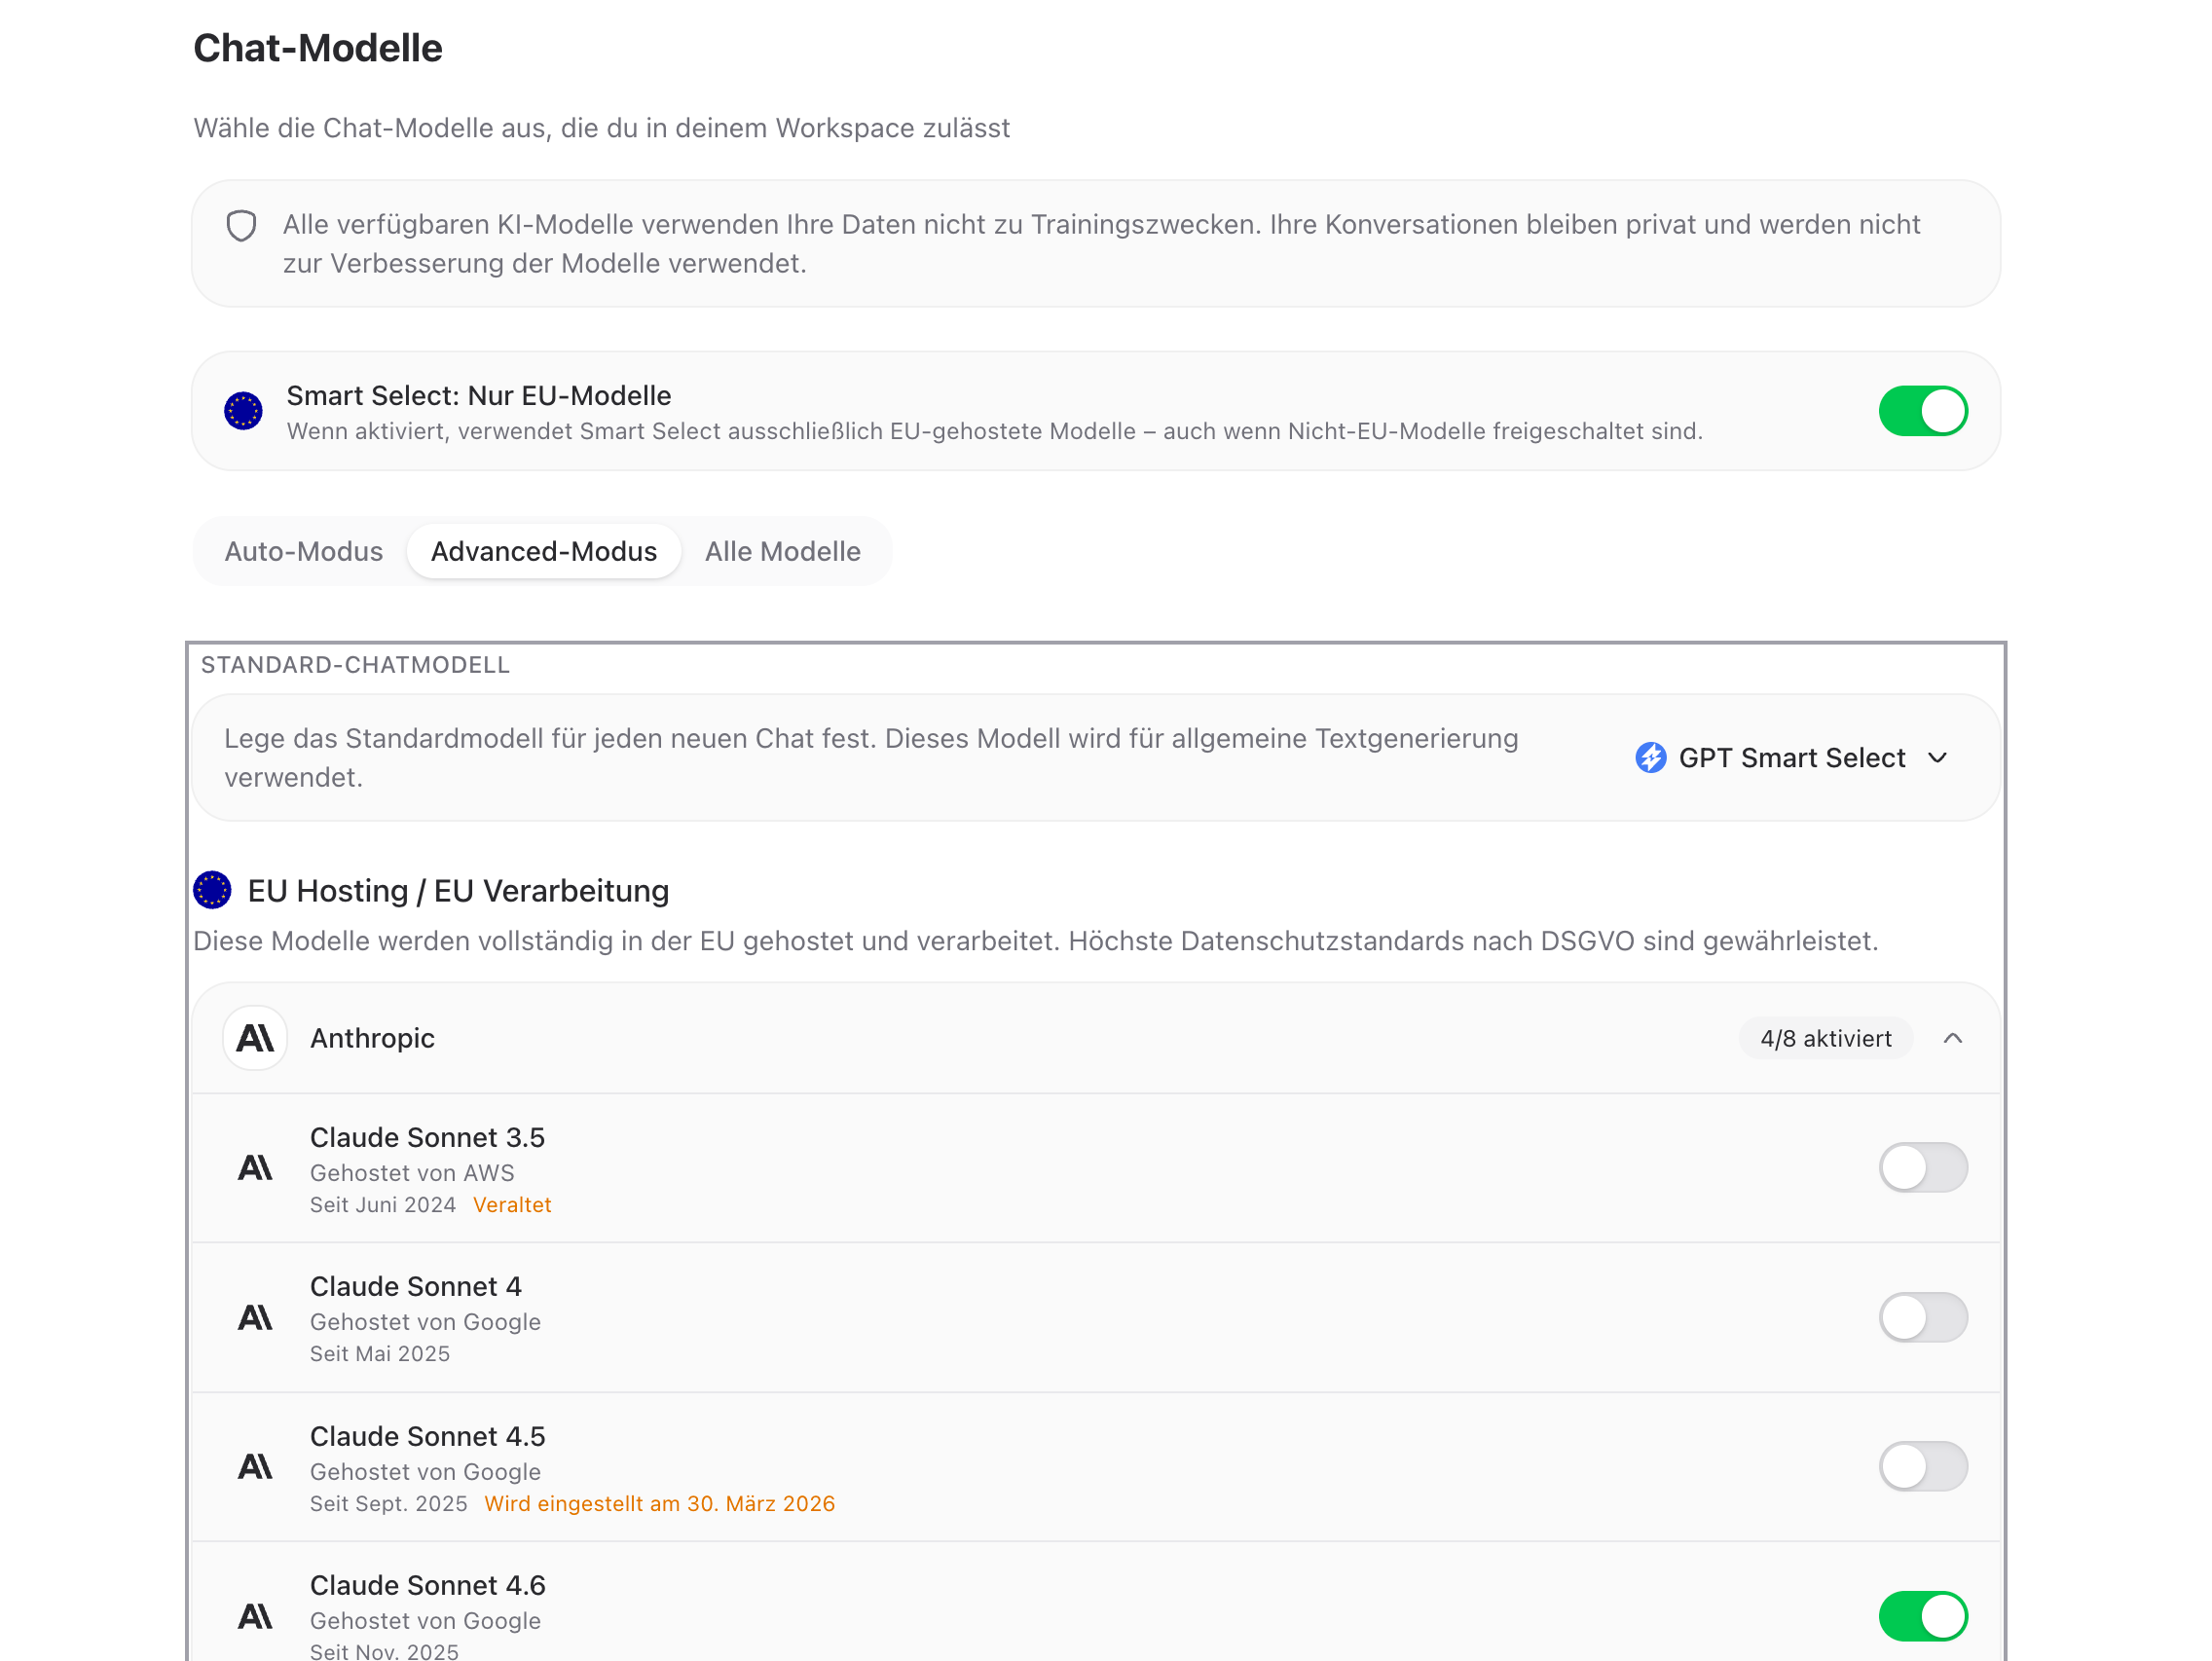
Task: Enable Claude Sonnet 4.5 model switch
Action: (1922, 1466)
